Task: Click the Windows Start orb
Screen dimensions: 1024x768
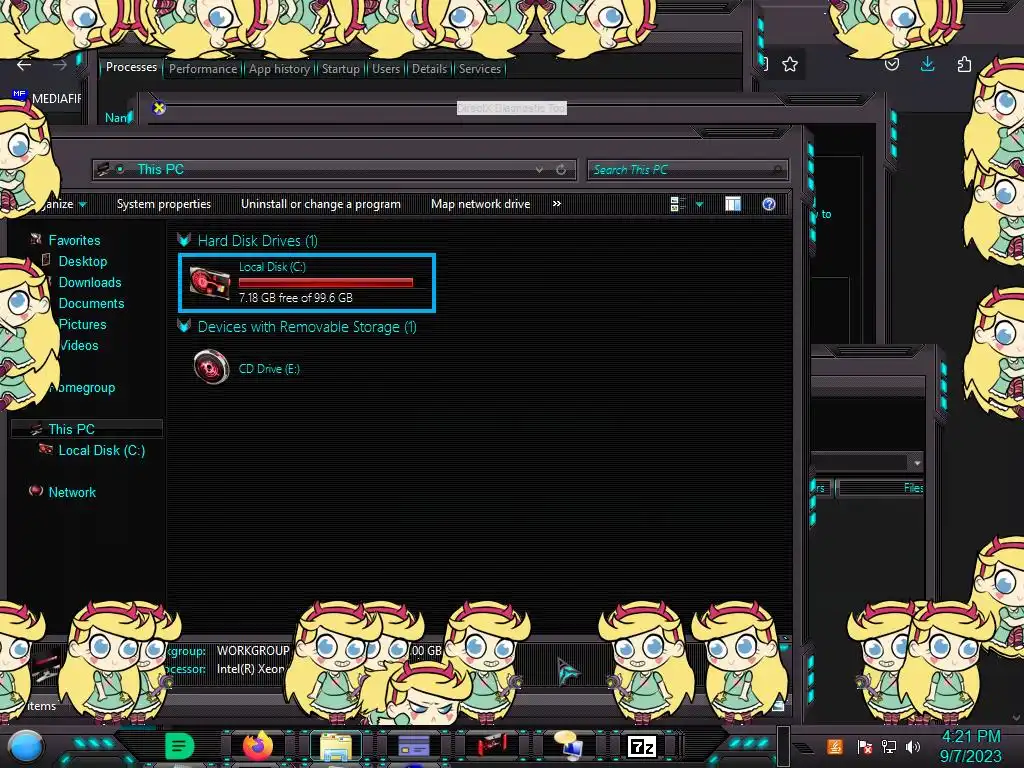Action: coord(25,746)
